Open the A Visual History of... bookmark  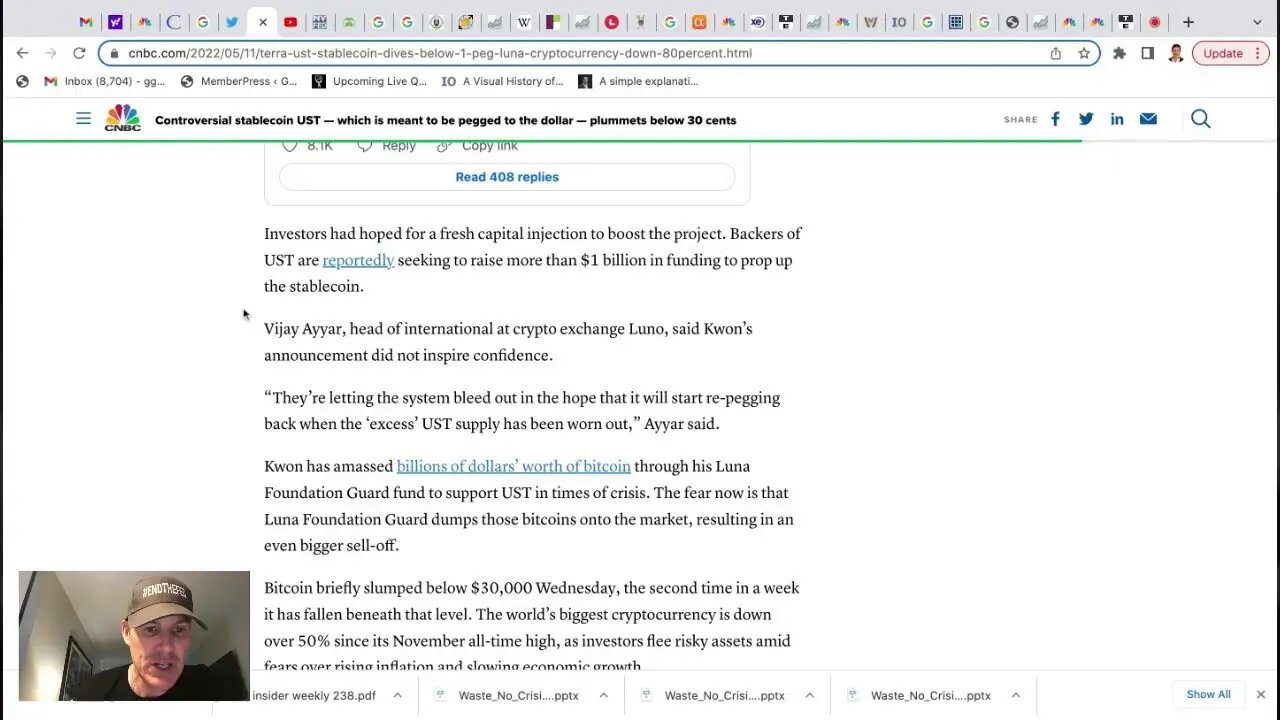click(502, 81)
